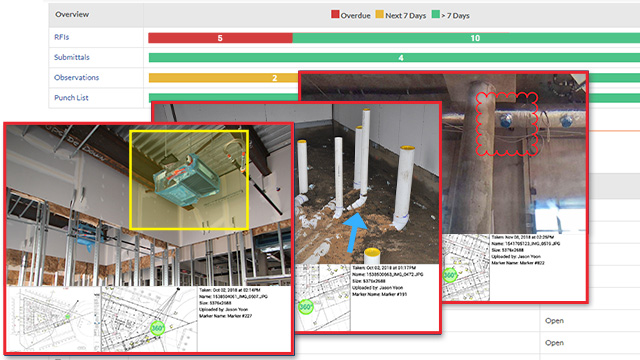
Task: Click the small site plan thumbnail in front card
Action: 53,319
